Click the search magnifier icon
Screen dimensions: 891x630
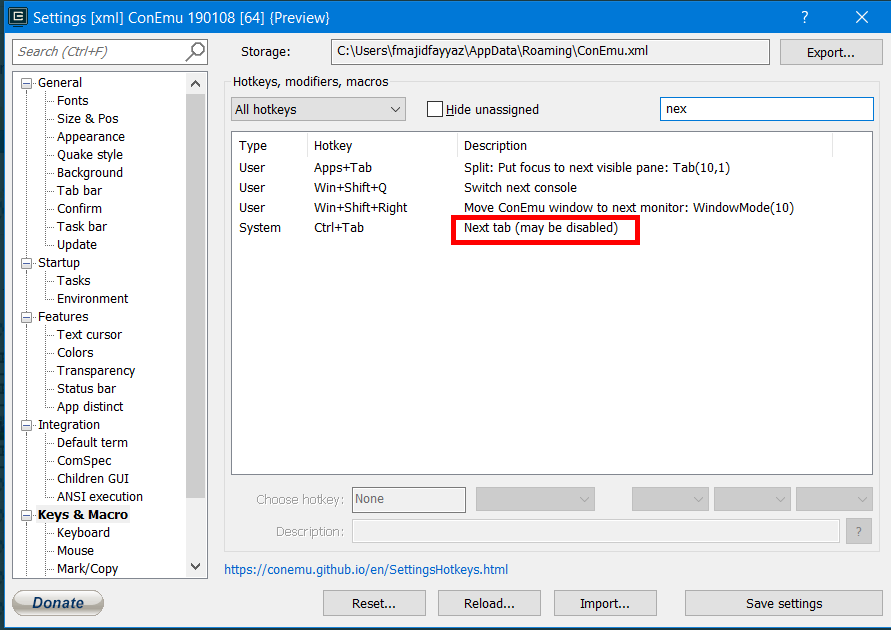[195, 52]
